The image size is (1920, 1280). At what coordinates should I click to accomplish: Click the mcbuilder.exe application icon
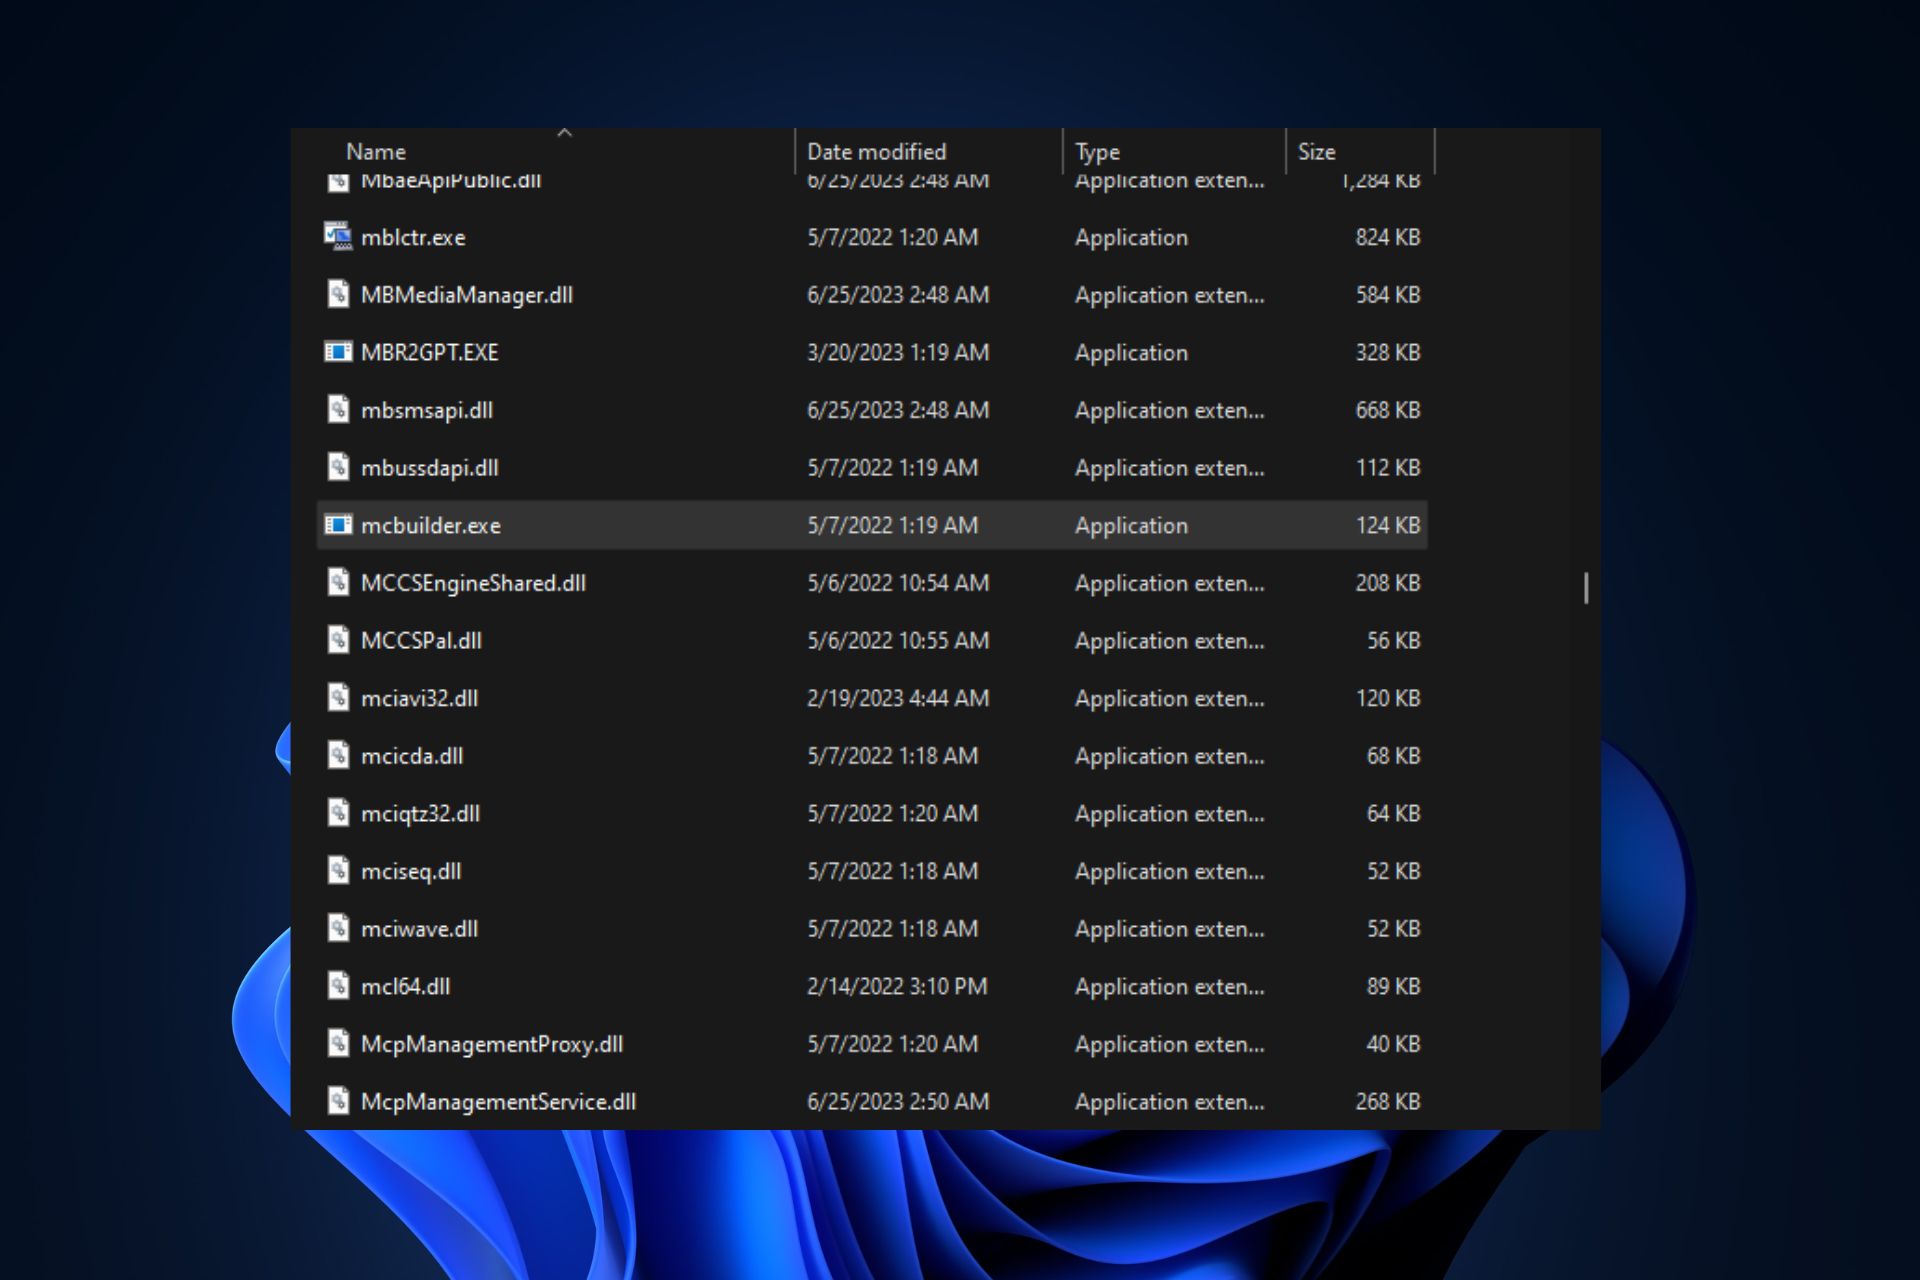pos(338,525)
